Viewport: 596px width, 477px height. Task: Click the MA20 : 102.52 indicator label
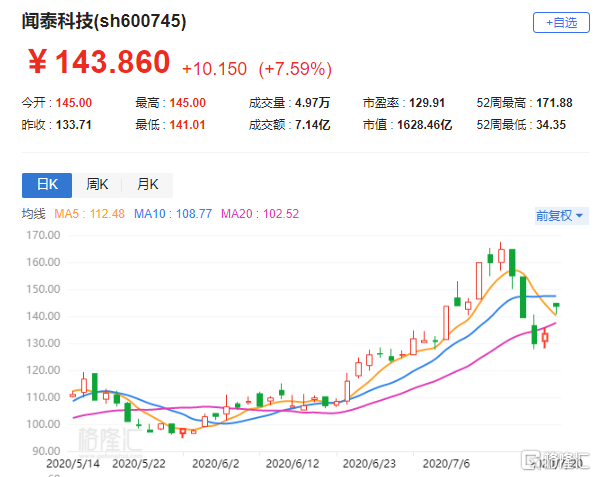coord(260,214)
